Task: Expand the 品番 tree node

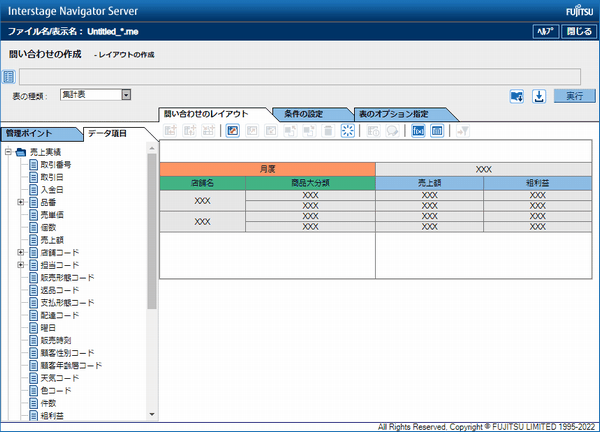Action: click(x=21, y=202)
